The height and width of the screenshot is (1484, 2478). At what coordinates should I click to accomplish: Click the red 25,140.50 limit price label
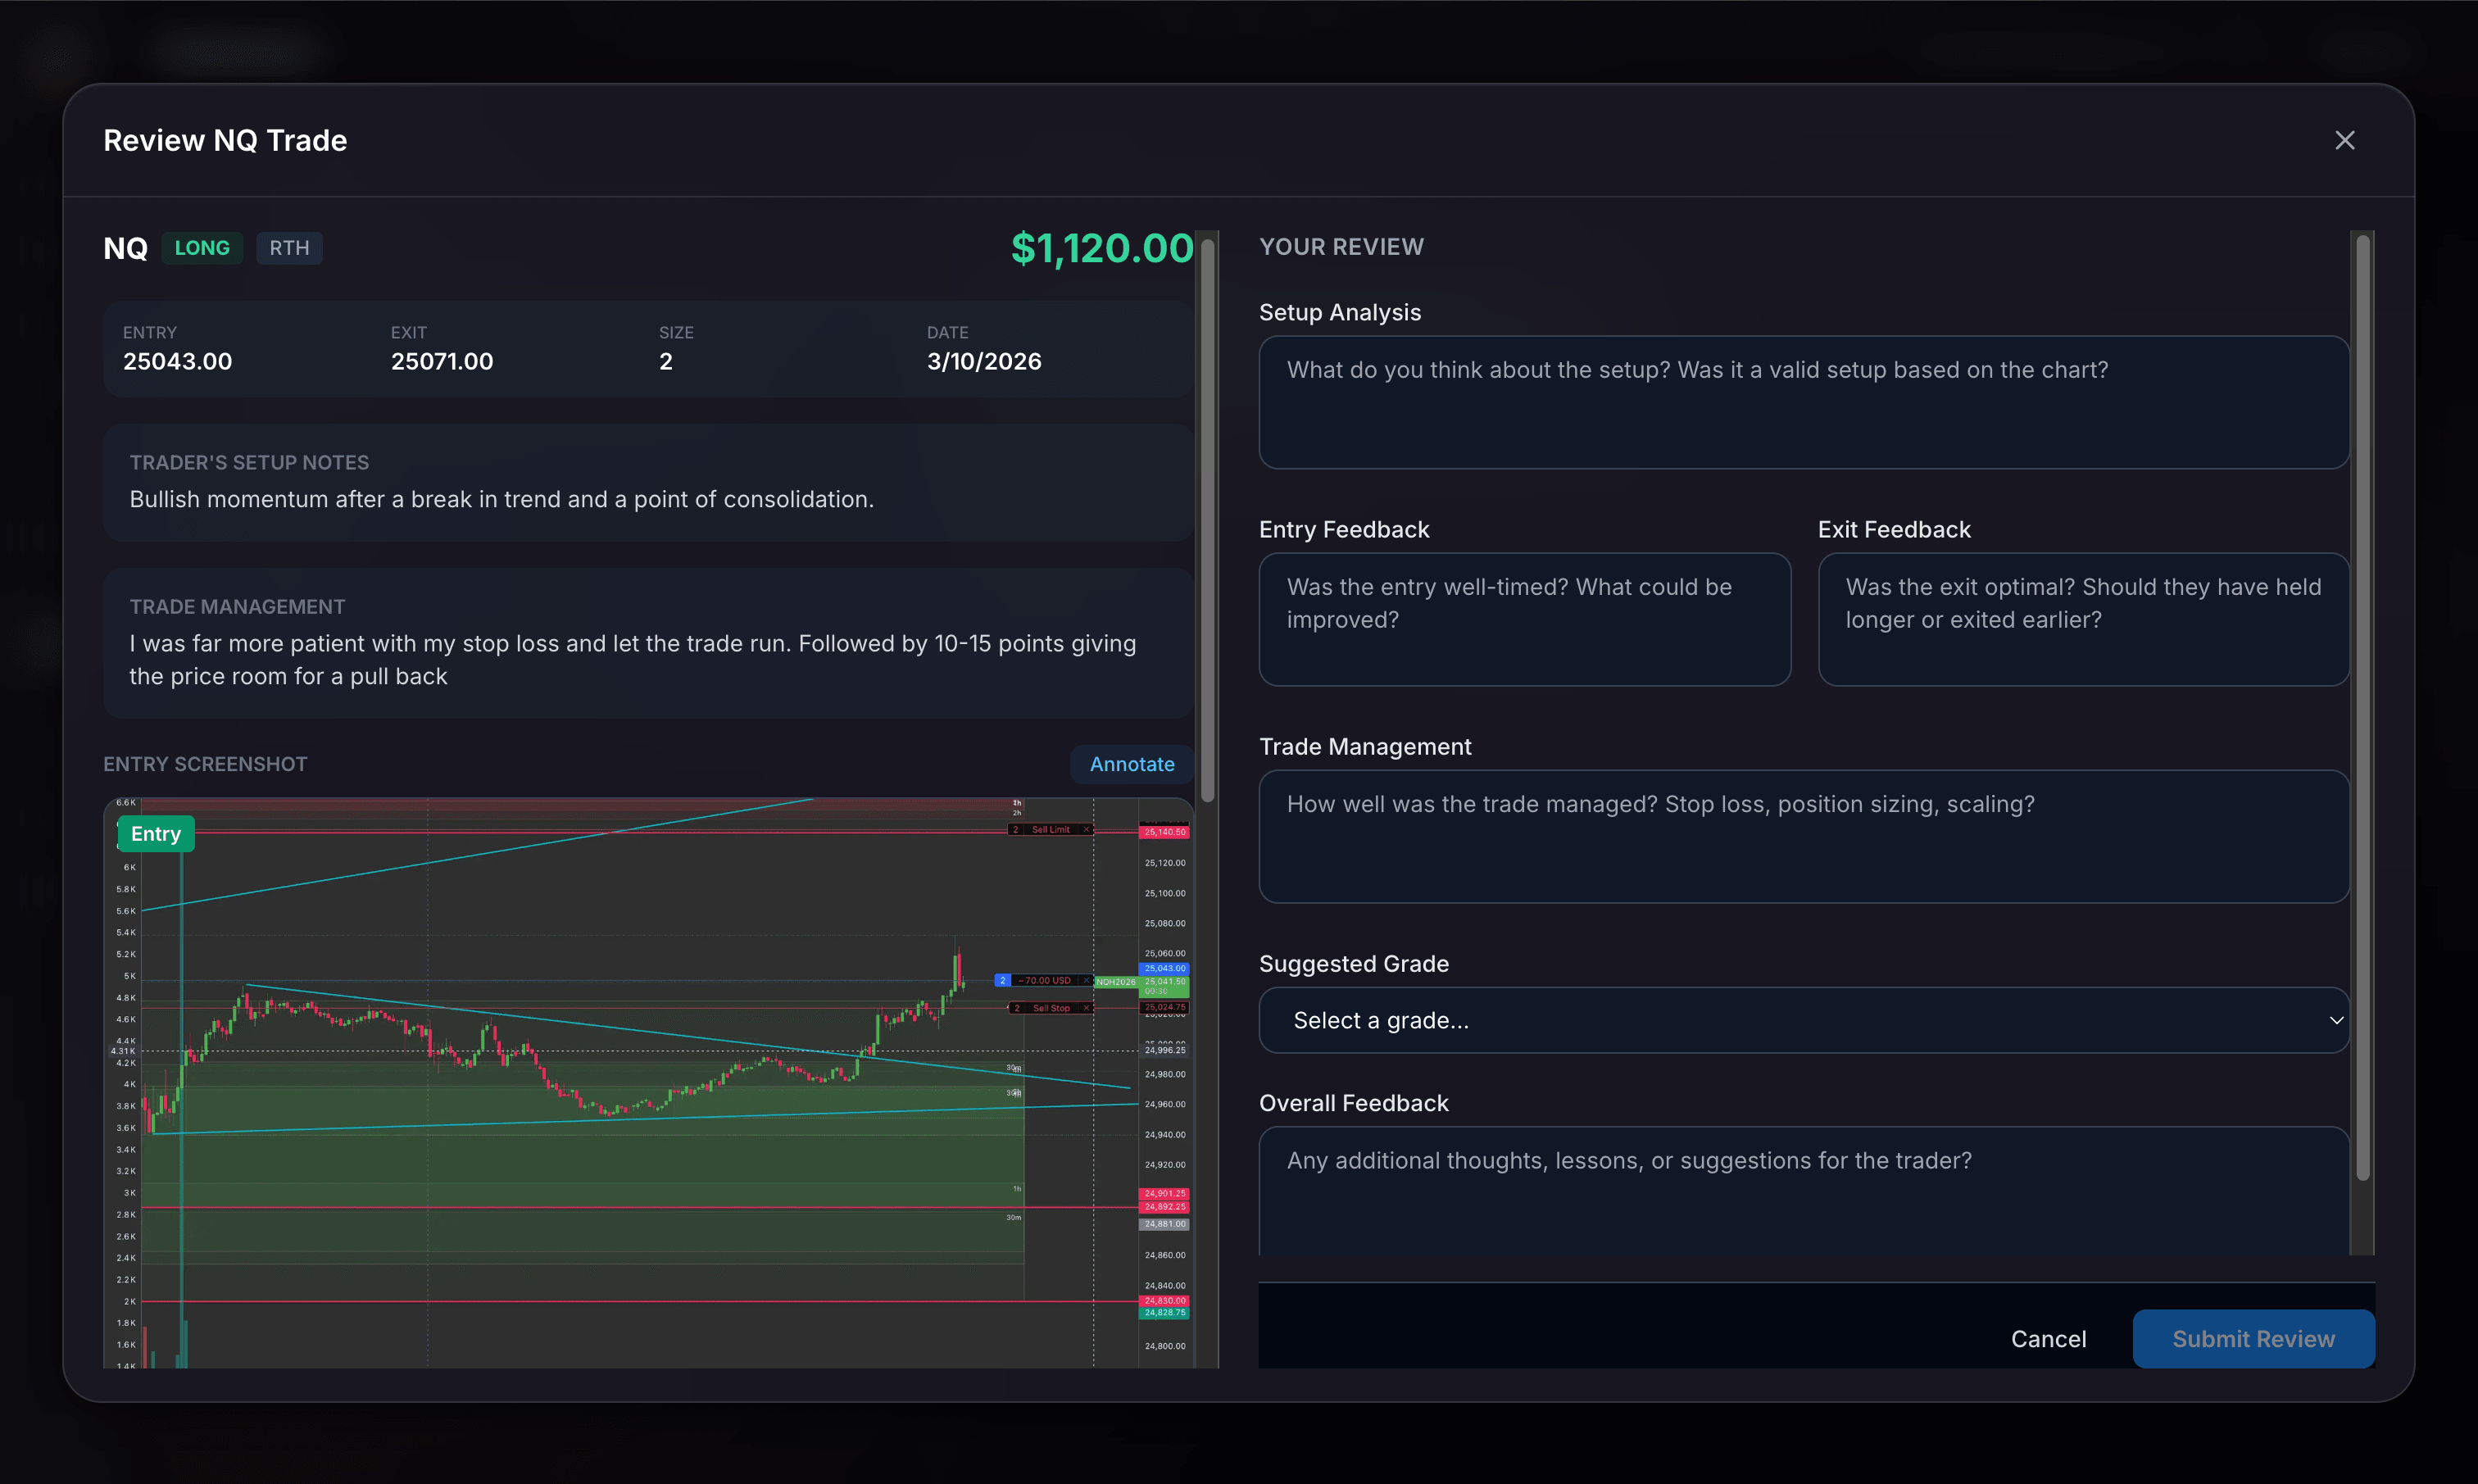pyautogui.click(x=1164, y=831)
